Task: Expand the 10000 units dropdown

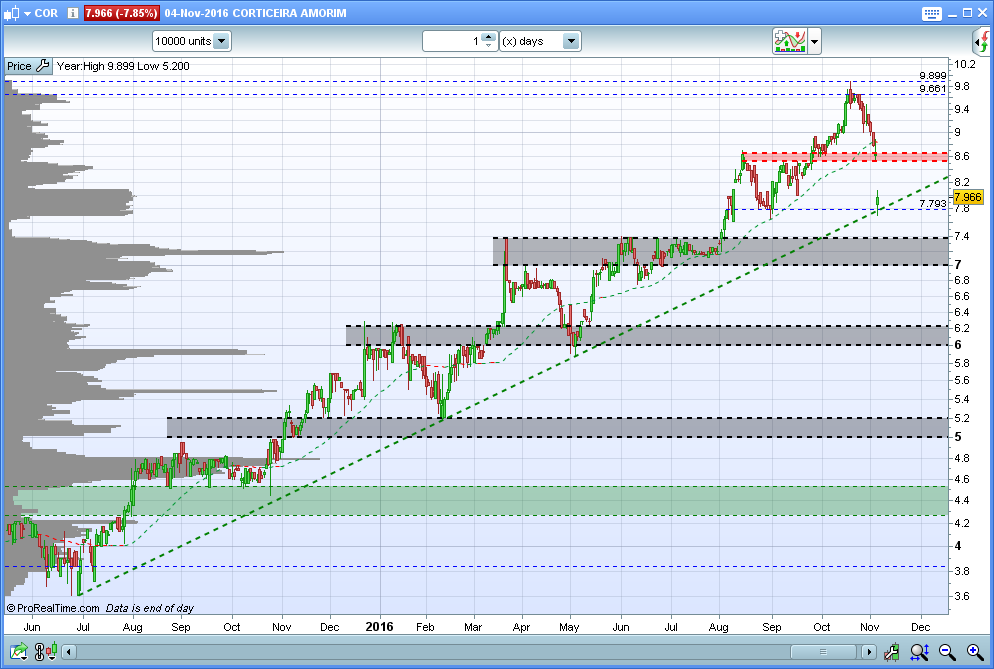Action: tap(191, 41)
